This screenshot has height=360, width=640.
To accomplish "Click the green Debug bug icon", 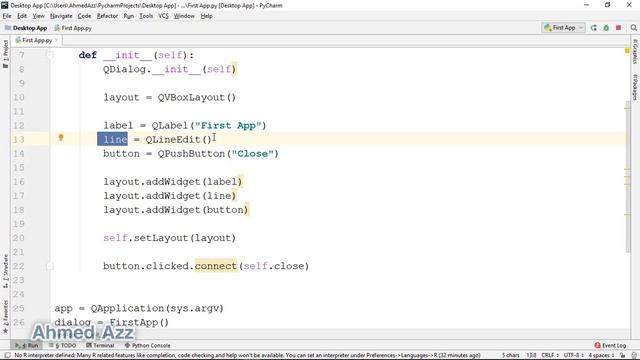I will pos(606,28).
